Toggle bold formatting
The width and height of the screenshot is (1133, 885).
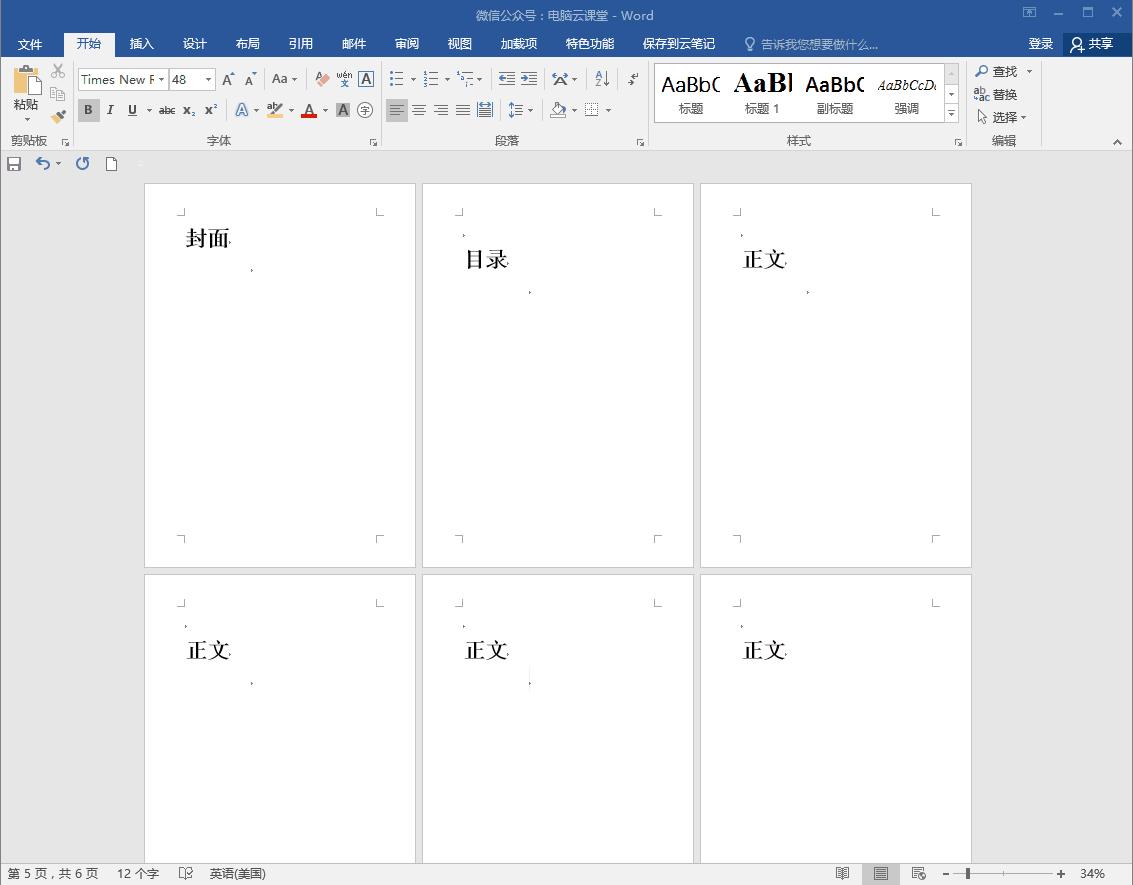click(x=88, y=109)
